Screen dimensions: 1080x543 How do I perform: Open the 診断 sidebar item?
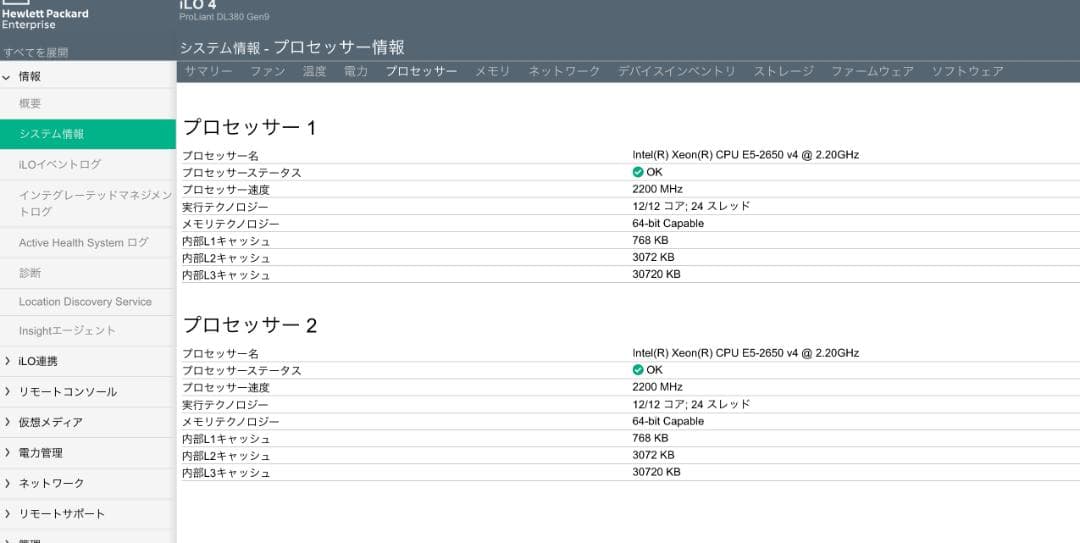87,273
